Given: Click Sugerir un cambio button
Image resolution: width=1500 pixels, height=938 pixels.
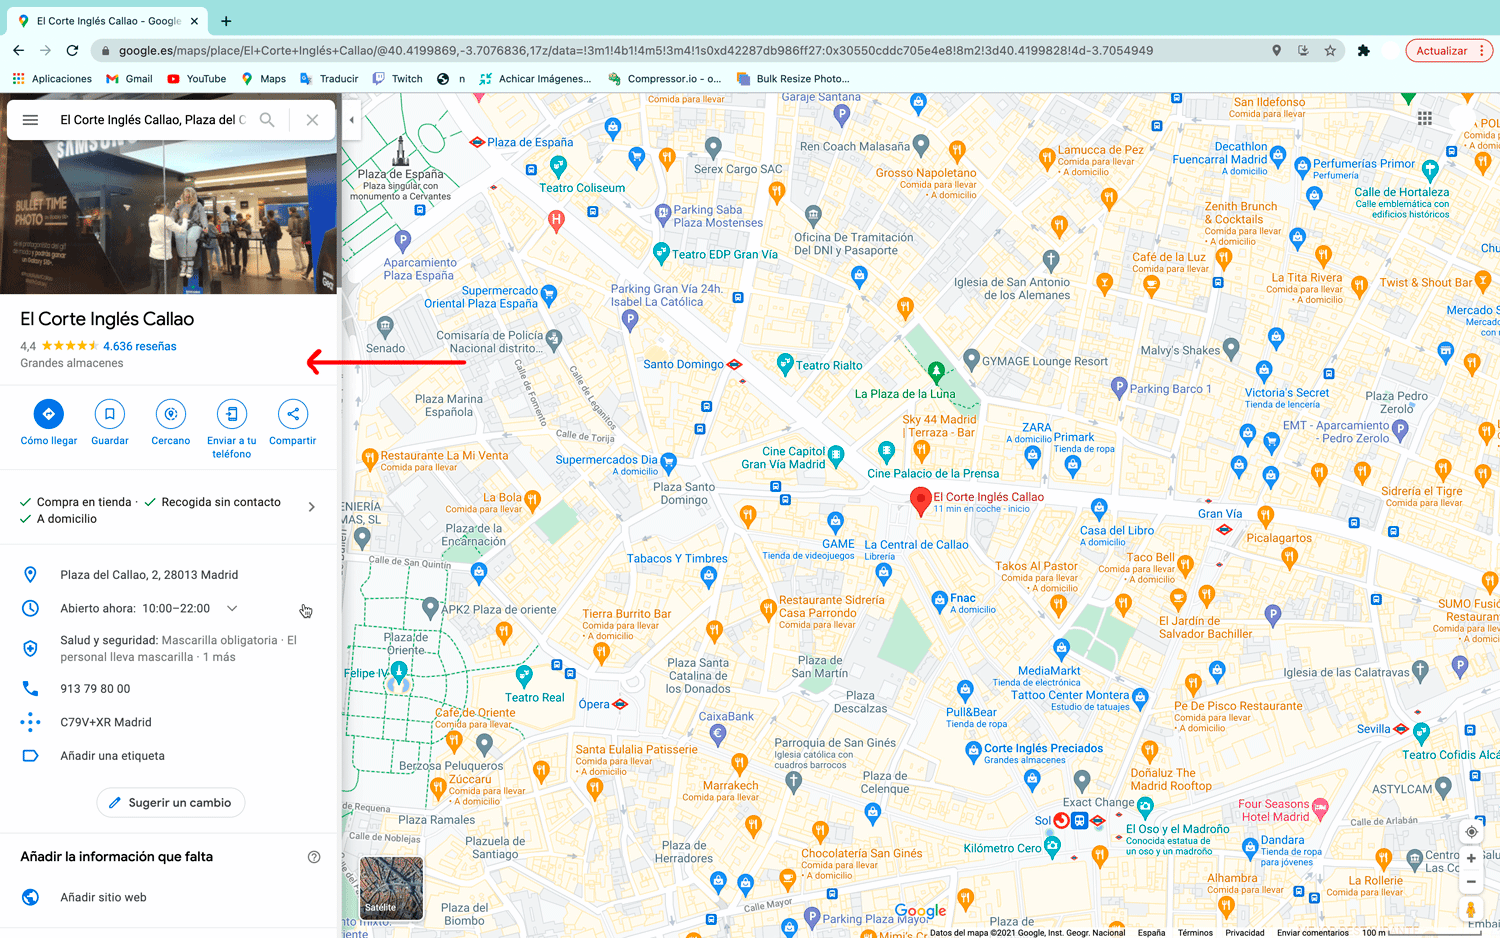Looking at the screenshot, I should (x=170, y=803).
